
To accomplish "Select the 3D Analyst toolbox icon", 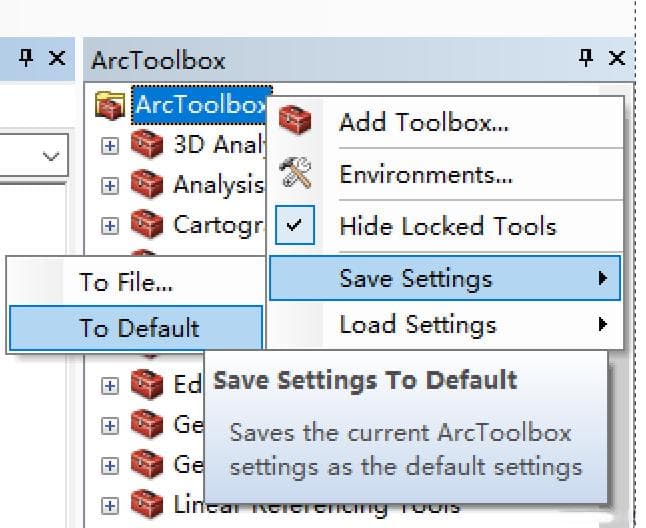I will [x=147, y=145].
